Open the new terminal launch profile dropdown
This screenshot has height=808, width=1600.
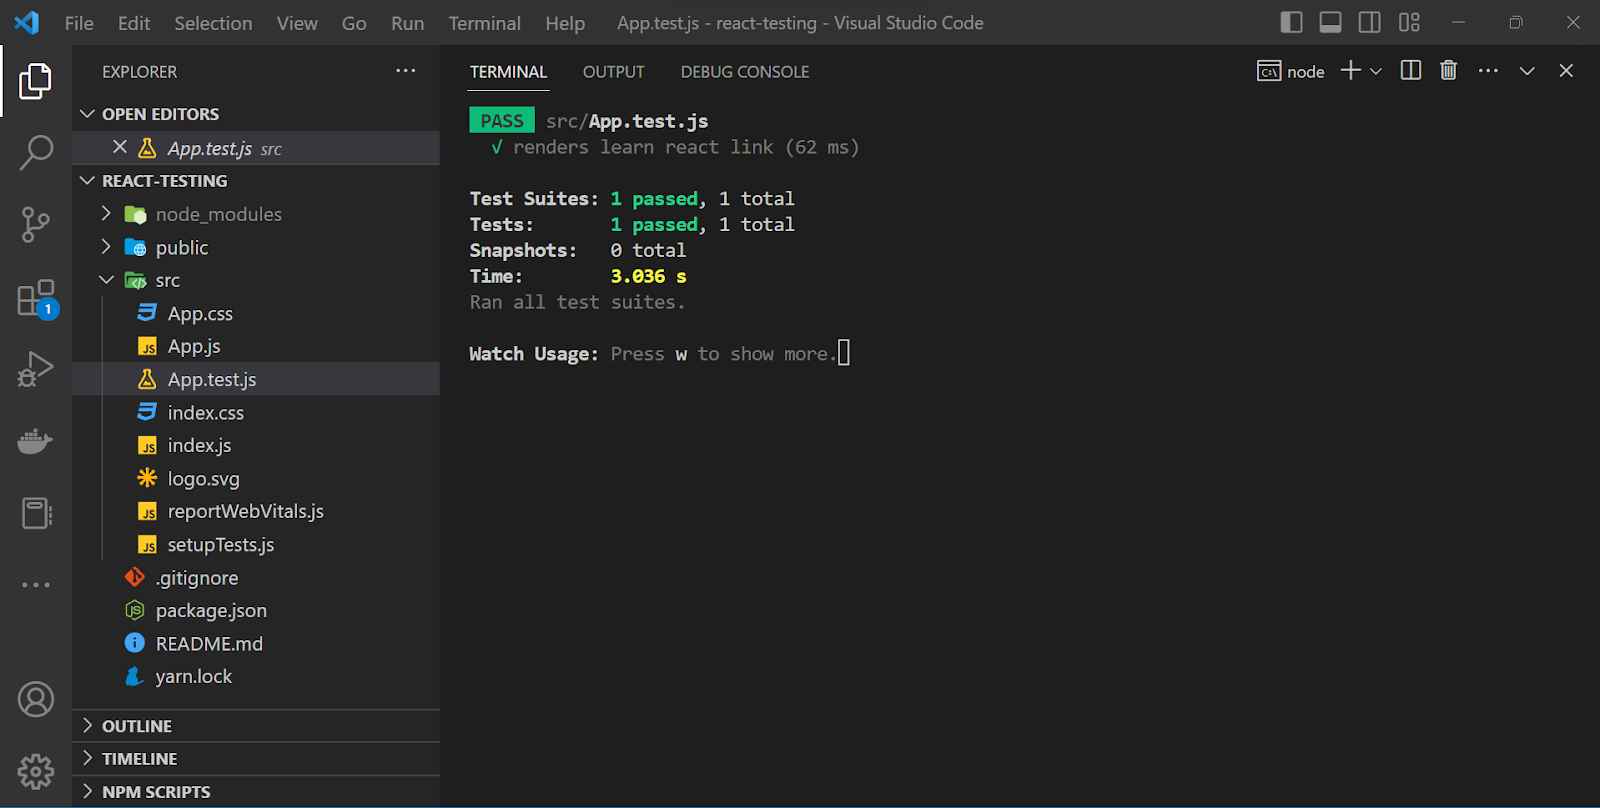click(x=1377, y=71)
